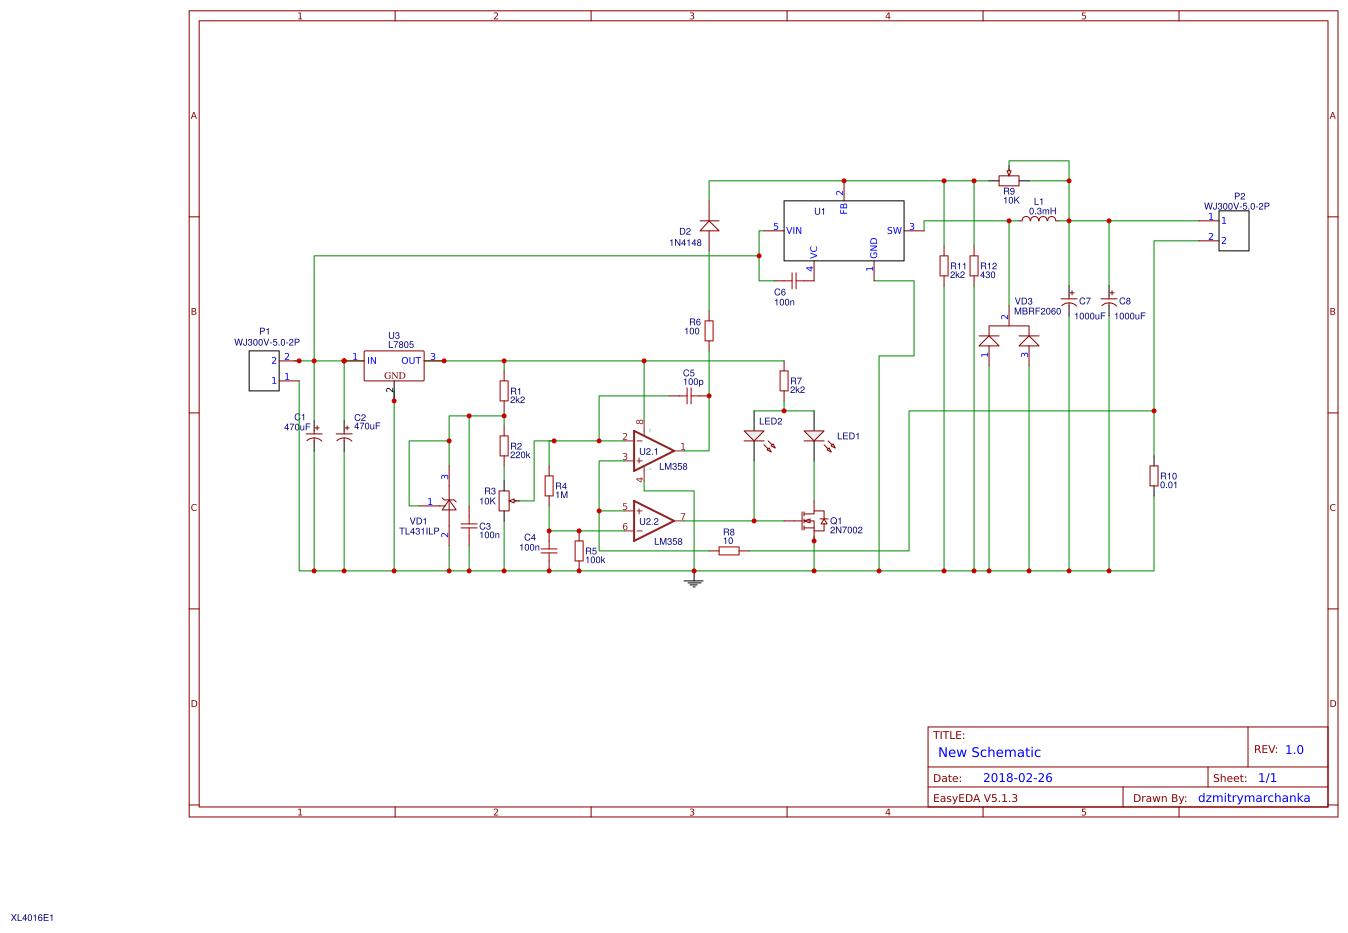
Task: Click the REV value 1.0
Action: click(x=1294, y=750)
